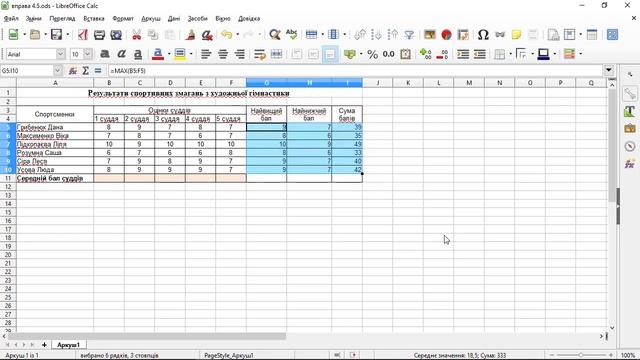This screenshot has height=360, width=640.
Task: Open the Conditional Formatting dropdown arrow
Action: click(x=580, y=54)
